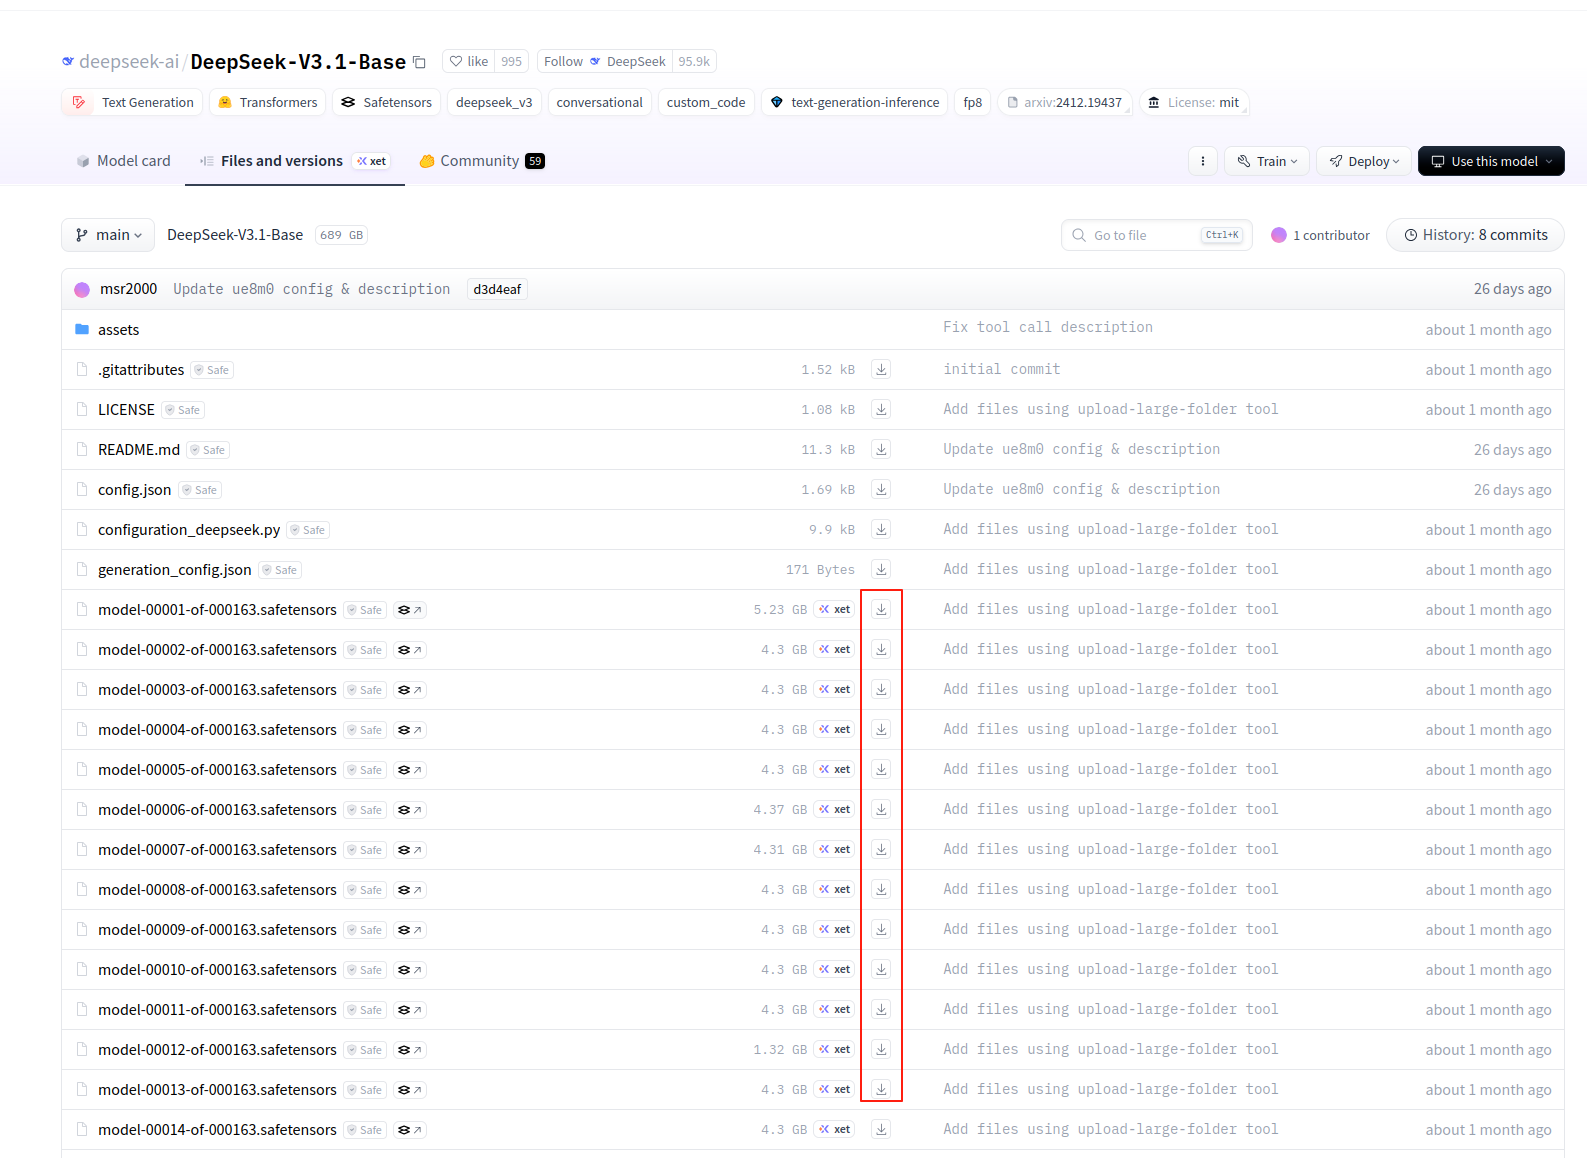Image resolution: width=1587 pixels, height=1158 pixels.
Task: Open the Community tab
Action: coord(481,161)
